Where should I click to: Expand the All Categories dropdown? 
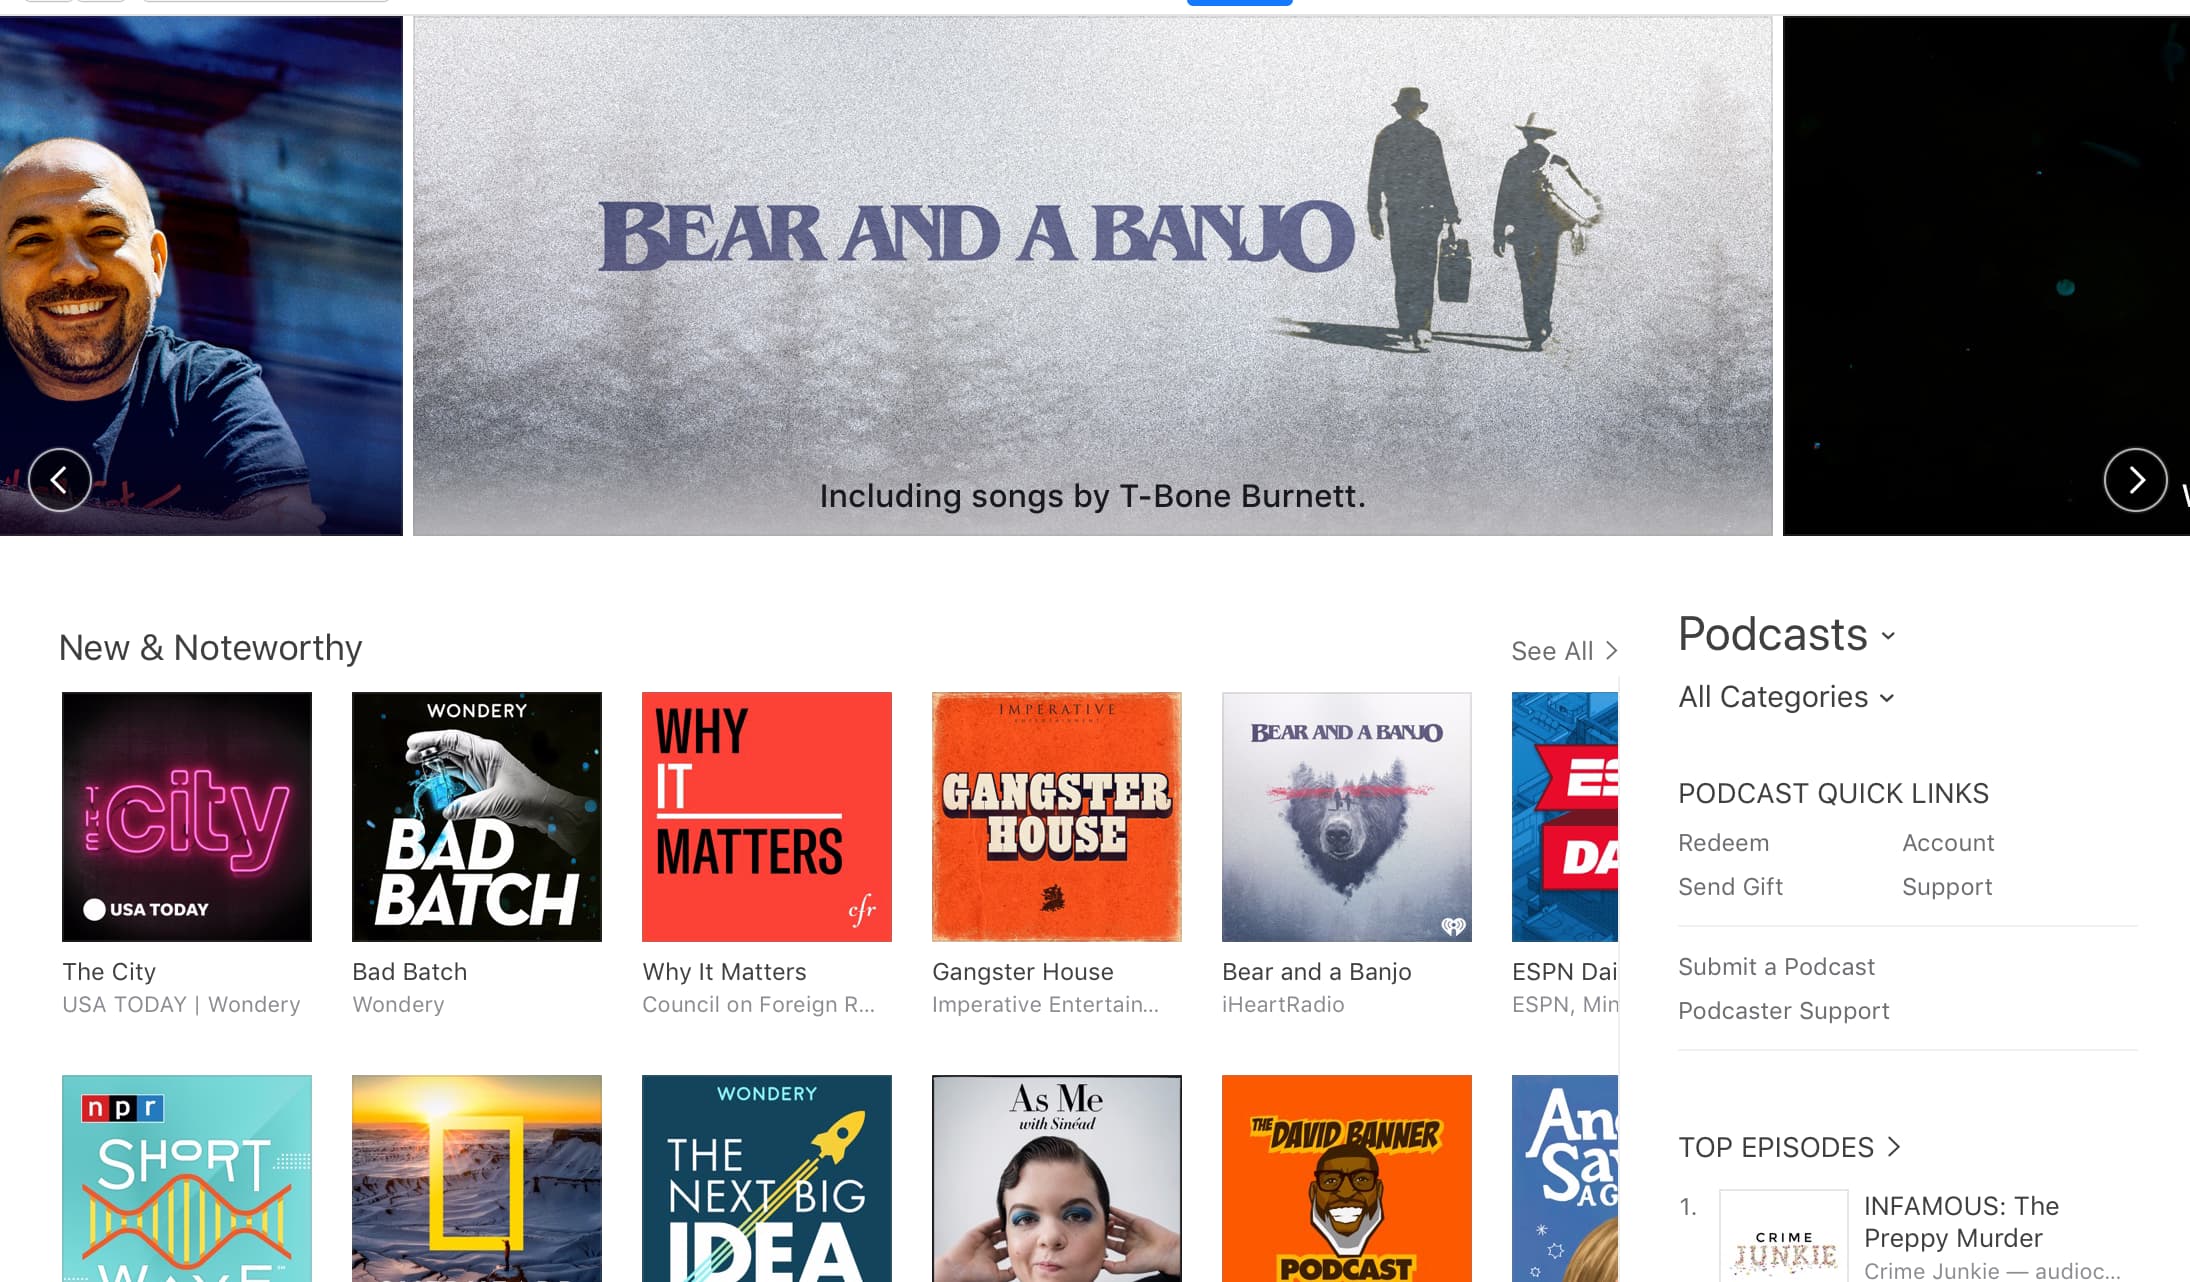tap(1786, 697)
